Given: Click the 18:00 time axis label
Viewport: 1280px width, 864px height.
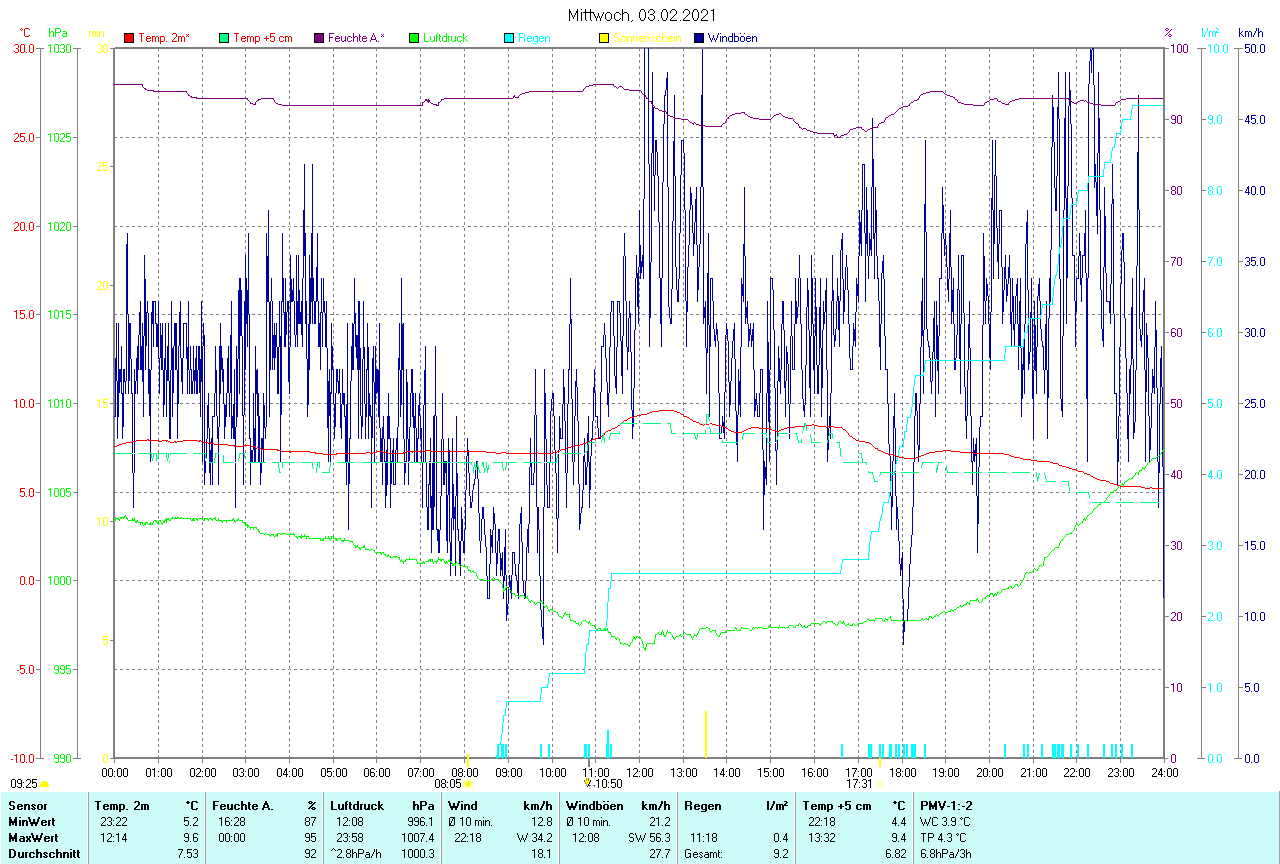Looking at the screenshot, I should pyautogui.click(x=903, y=772).
